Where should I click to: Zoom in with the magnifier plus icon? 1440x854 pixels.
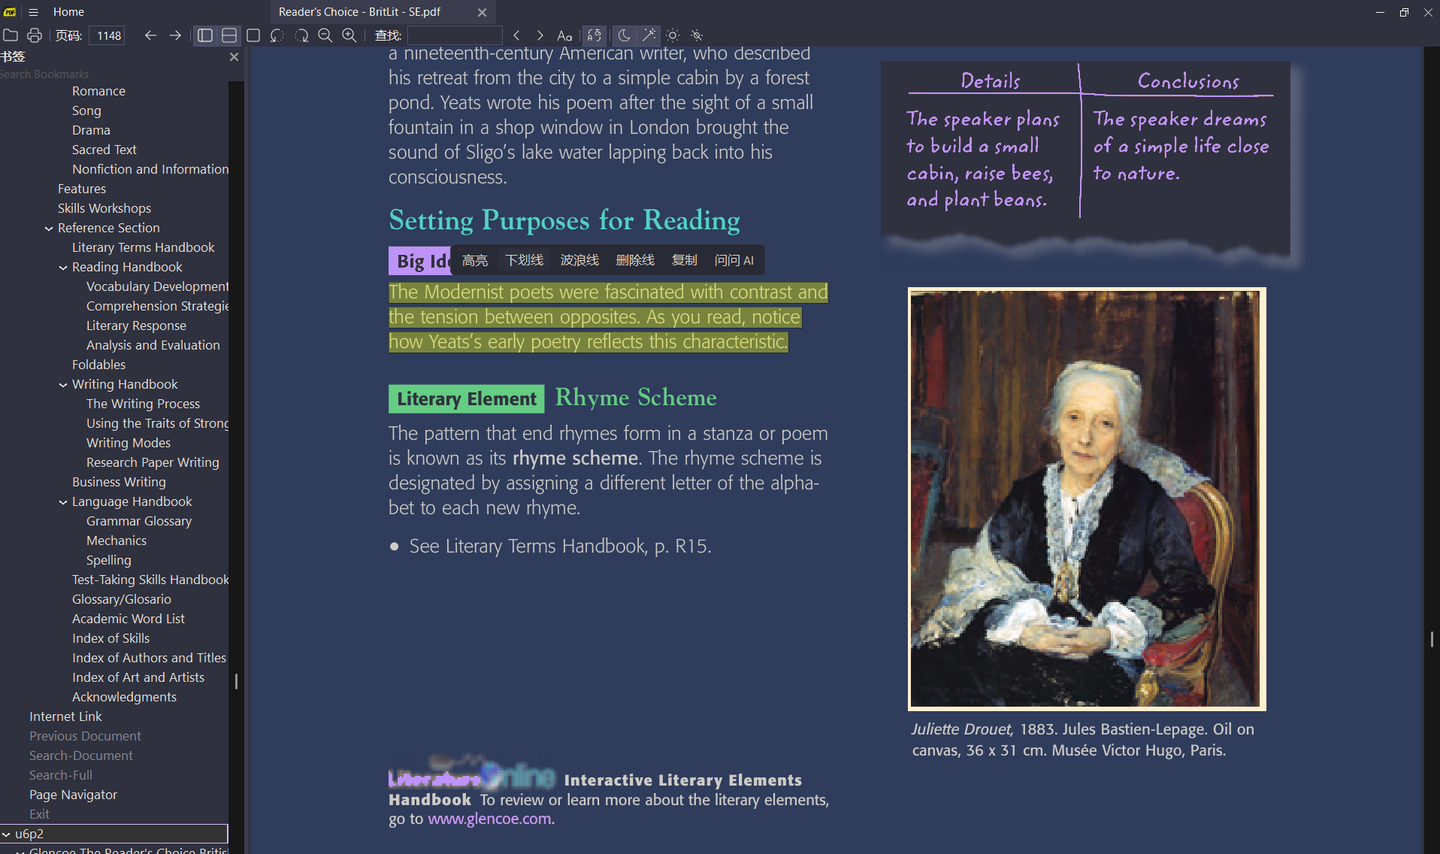[x=349, y=35]
